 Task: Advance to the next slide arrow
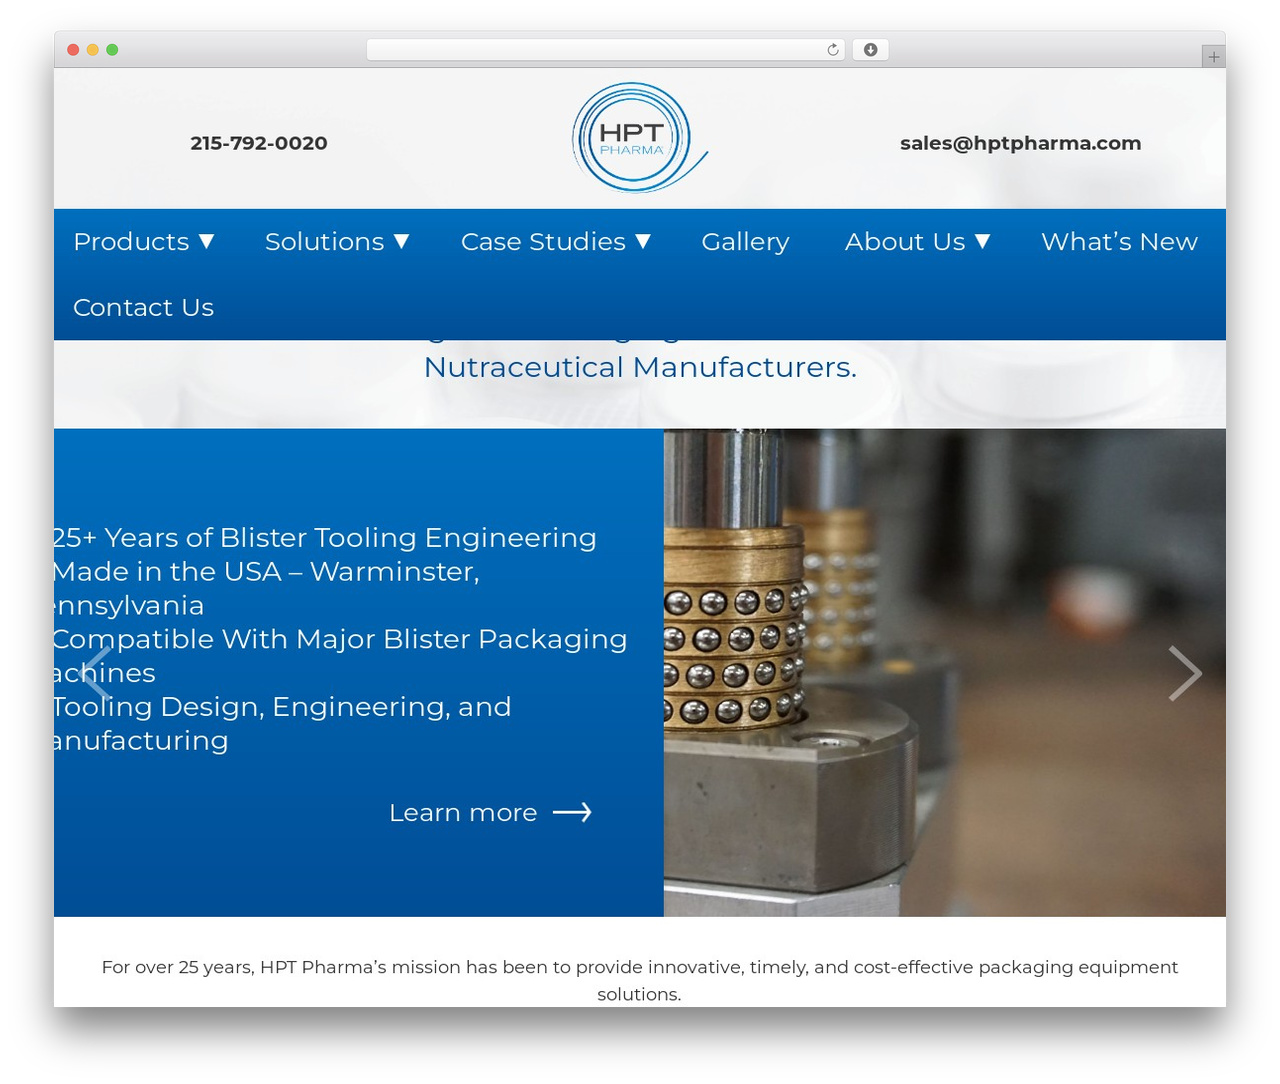coord(1185,673)
